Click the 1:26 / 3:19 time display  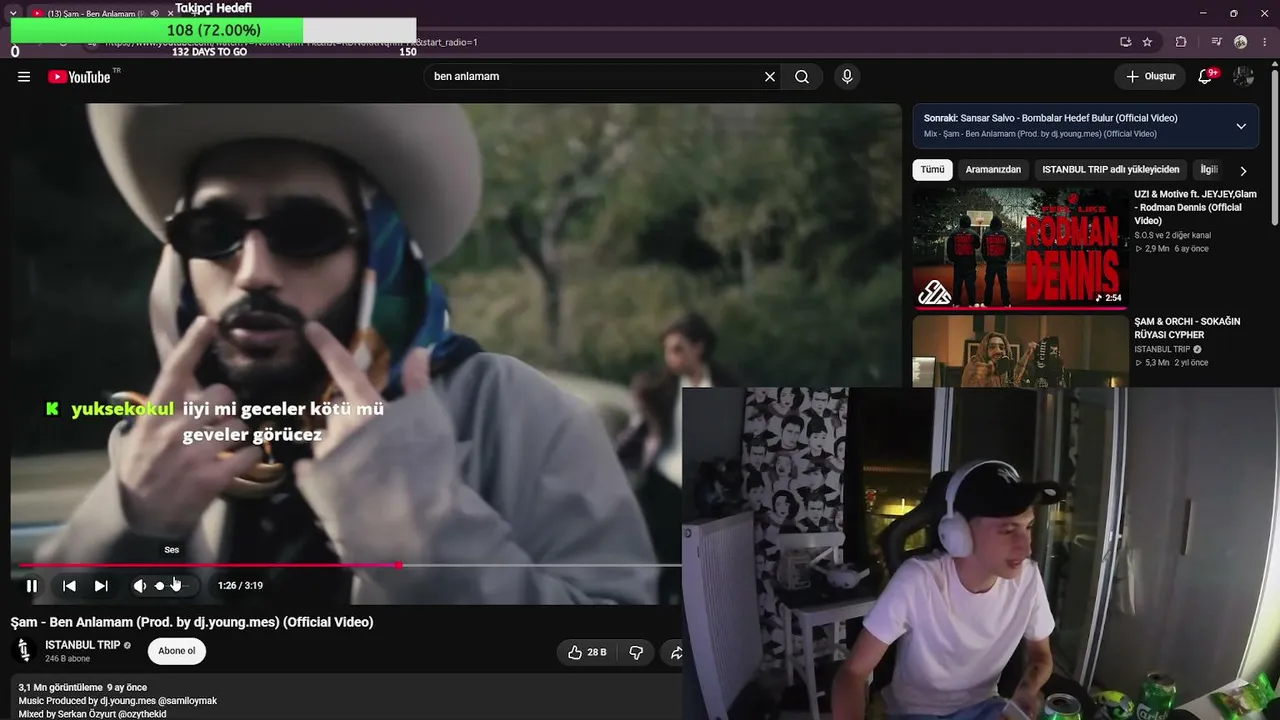[x=240, y=586]
